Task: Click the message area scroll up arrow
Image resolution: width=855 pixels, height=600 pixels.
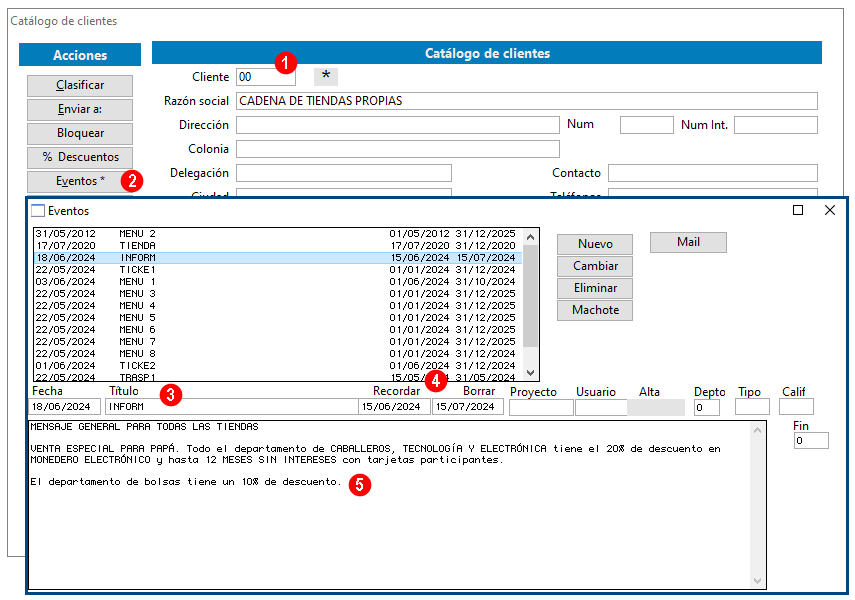Action: pyautogui.click(x=757, y=430)
